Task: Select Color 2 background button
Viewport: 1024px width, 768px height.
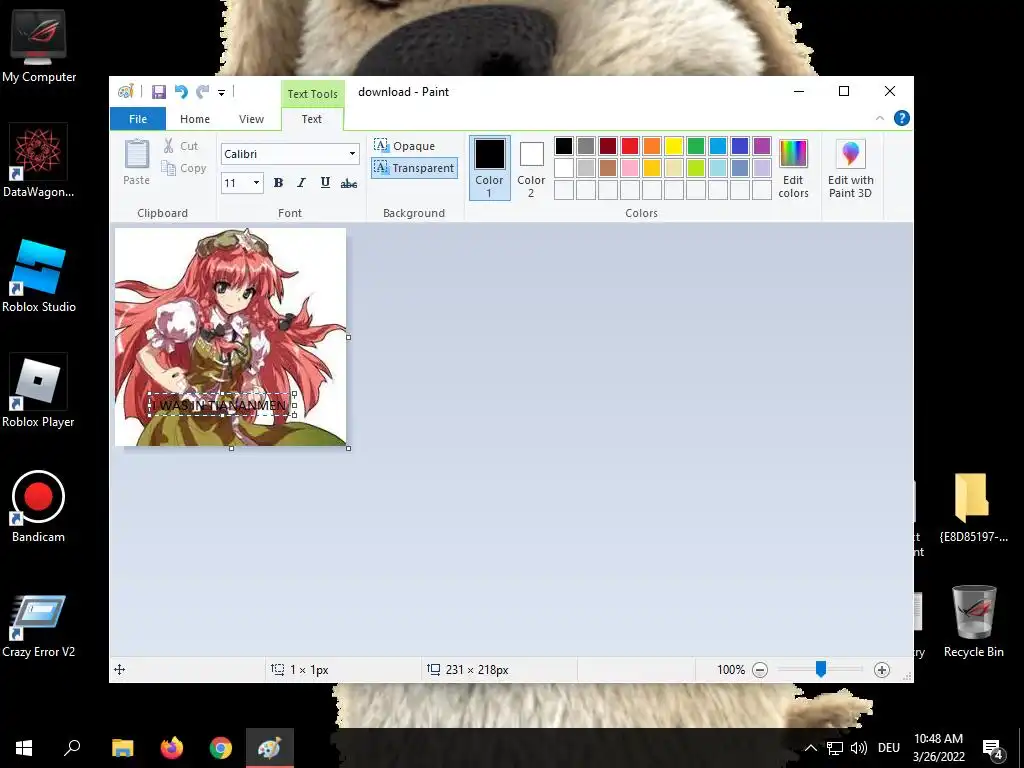Action: (531, 168)
